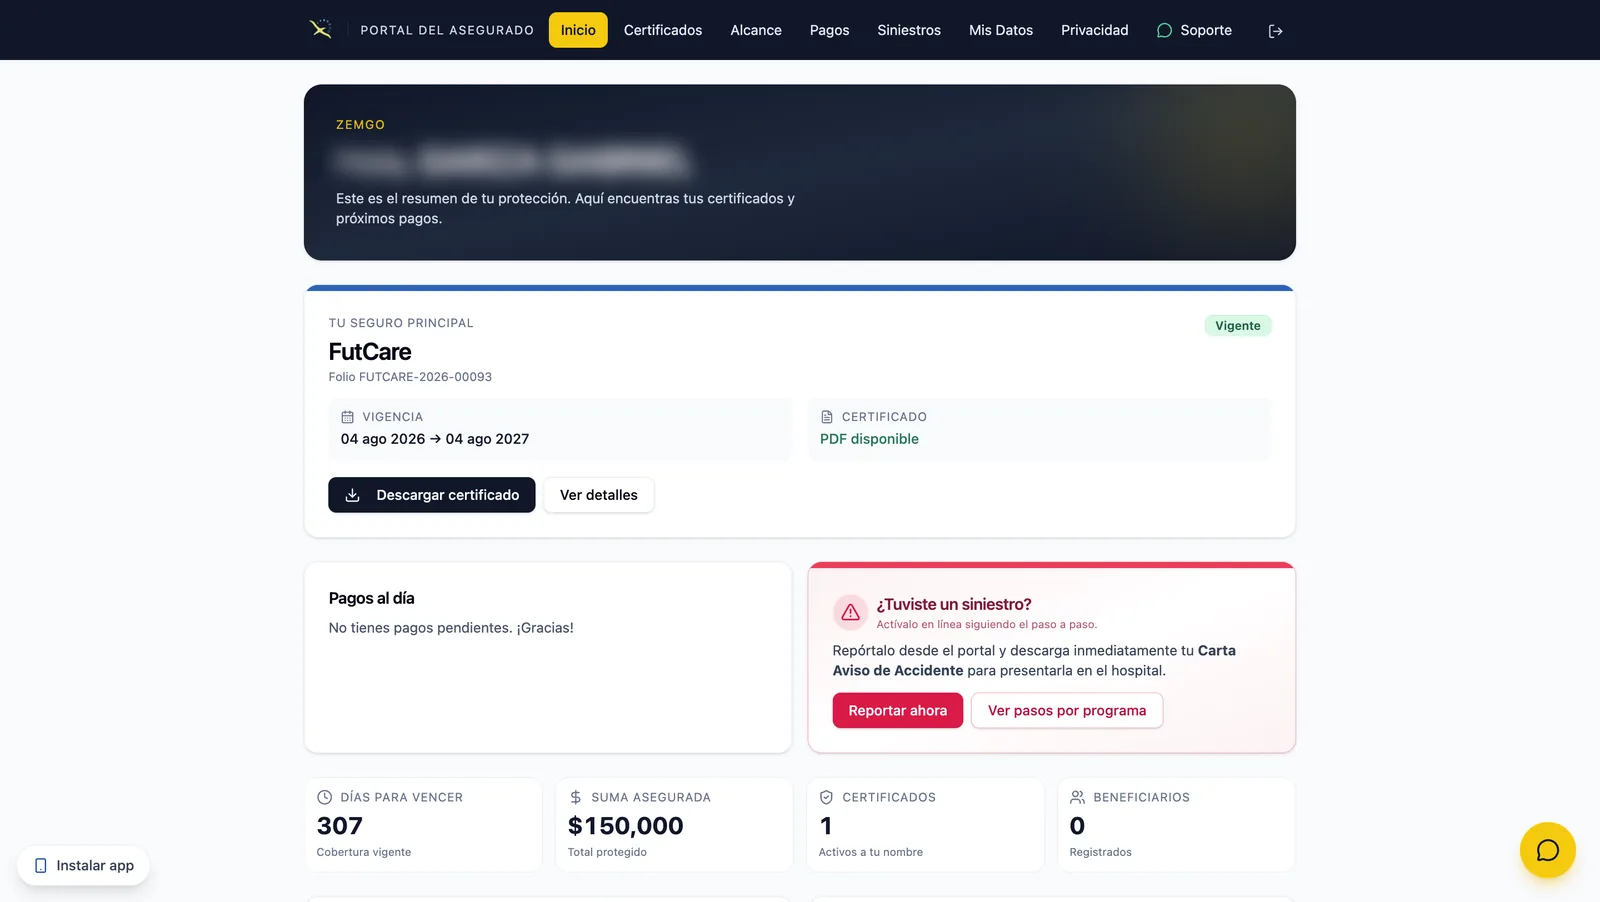Open Soporte from the navbar
This screenshot has width=1600, height=902.
click(1194, 30)
